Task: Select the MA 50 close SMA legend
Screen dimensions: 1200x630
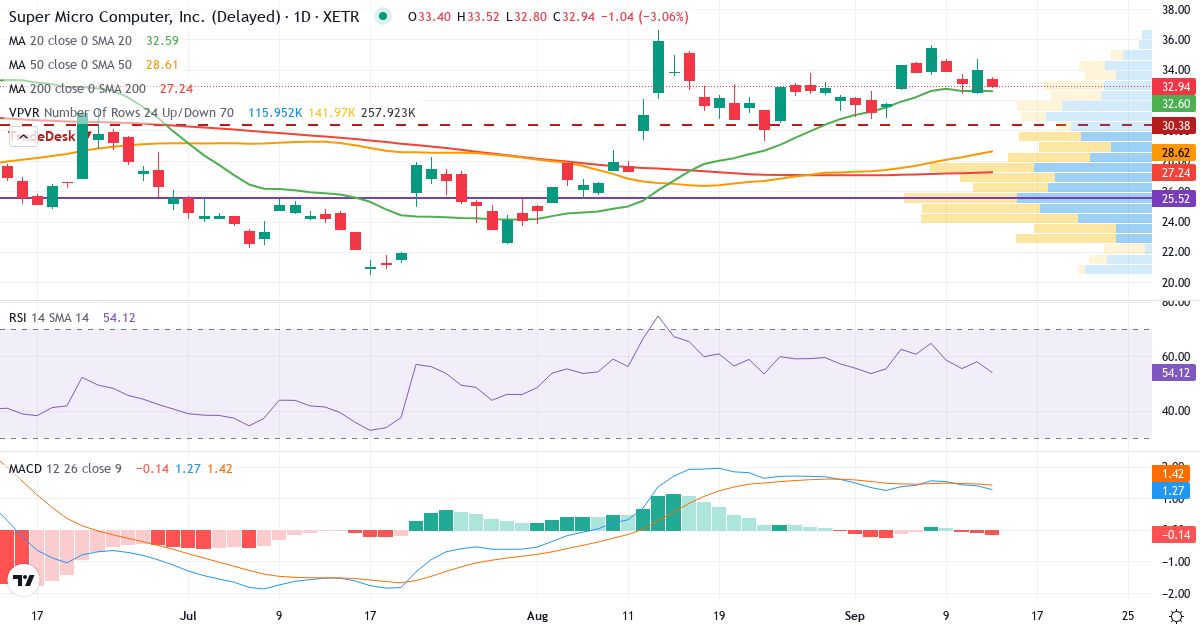Action: point(70,64)
